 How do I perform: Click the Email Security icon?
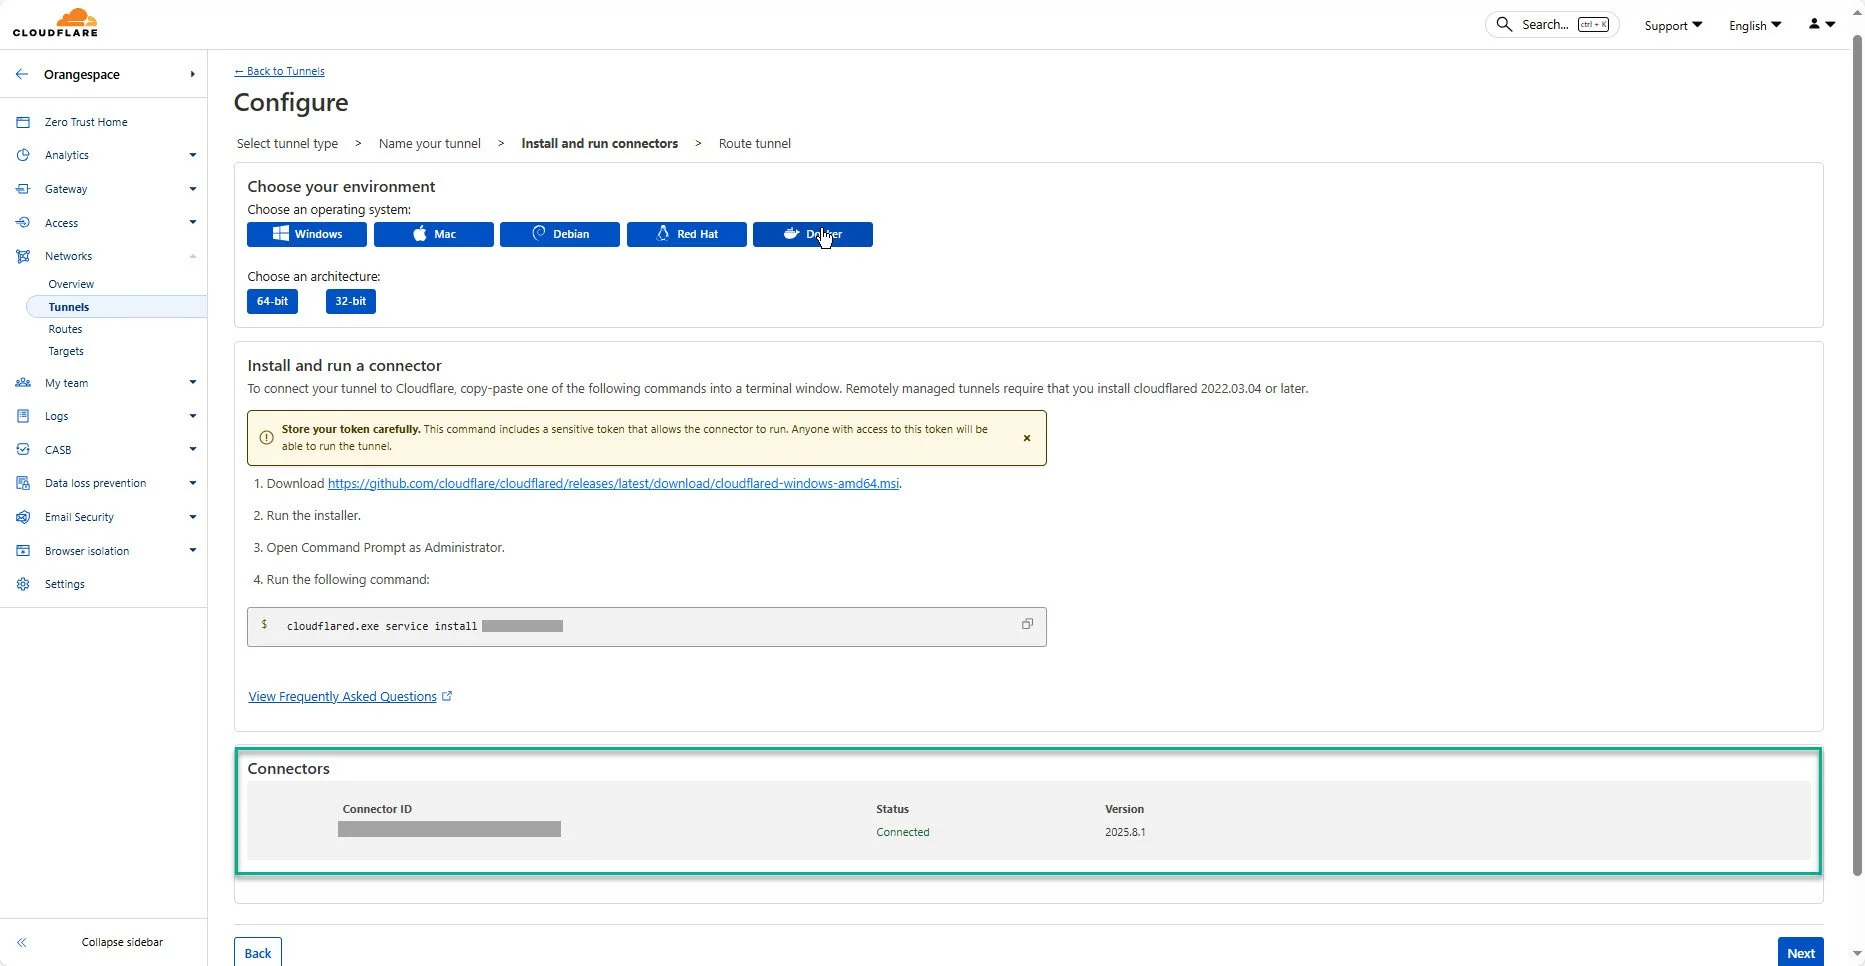point(23,517)
